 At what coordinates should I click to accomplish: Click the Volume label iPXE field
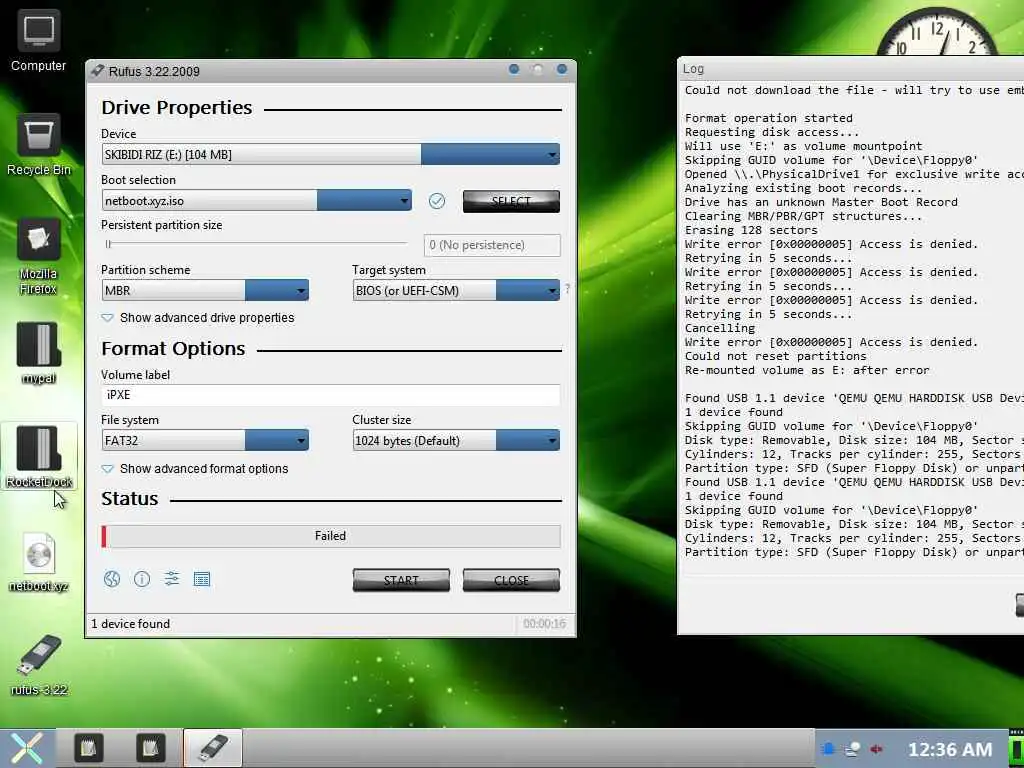(x=330, y=395)
